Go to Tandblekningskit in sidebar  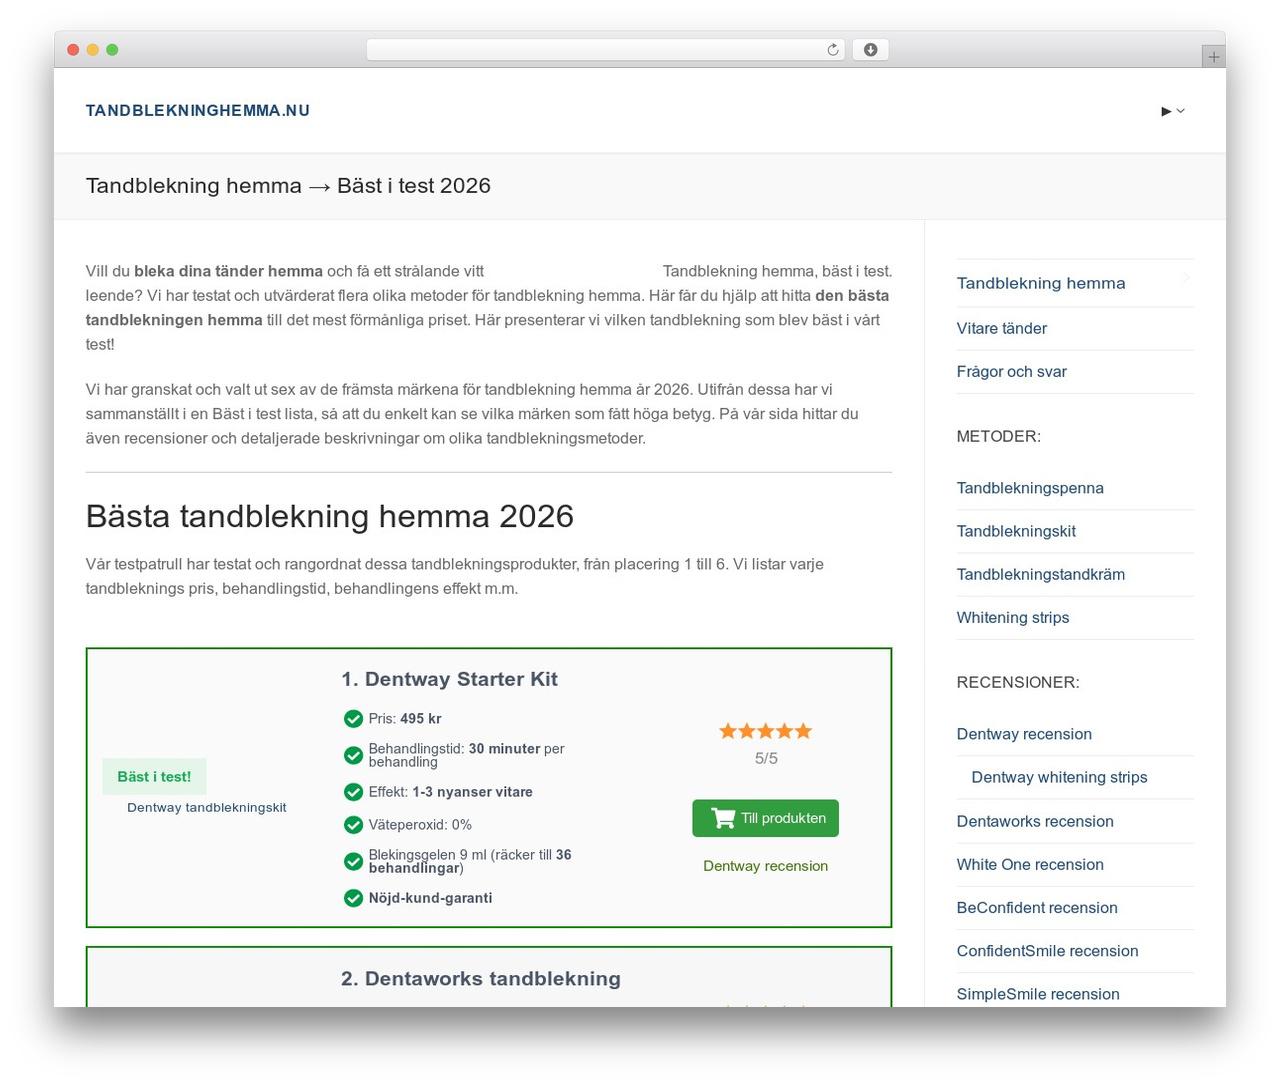coord(1016,531)
